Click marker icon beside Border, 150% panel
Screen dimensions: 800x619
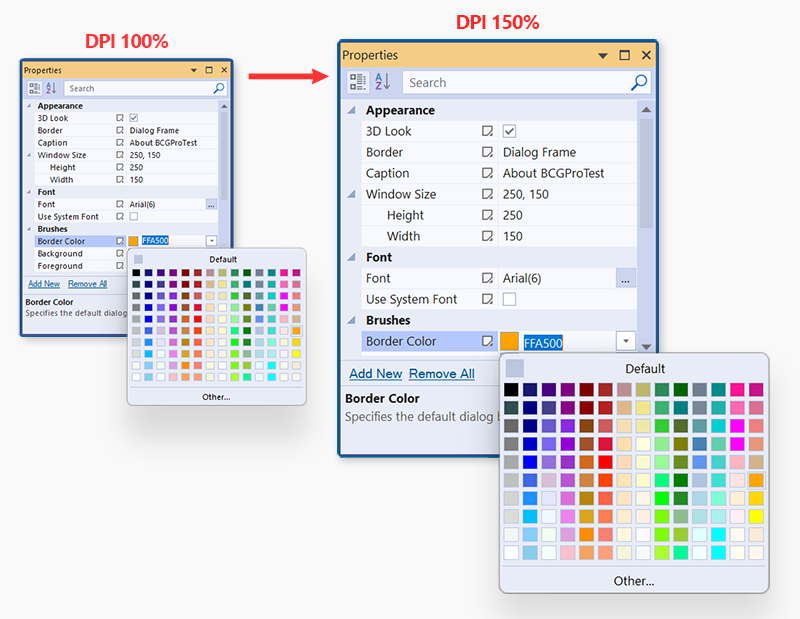point(487,152)
